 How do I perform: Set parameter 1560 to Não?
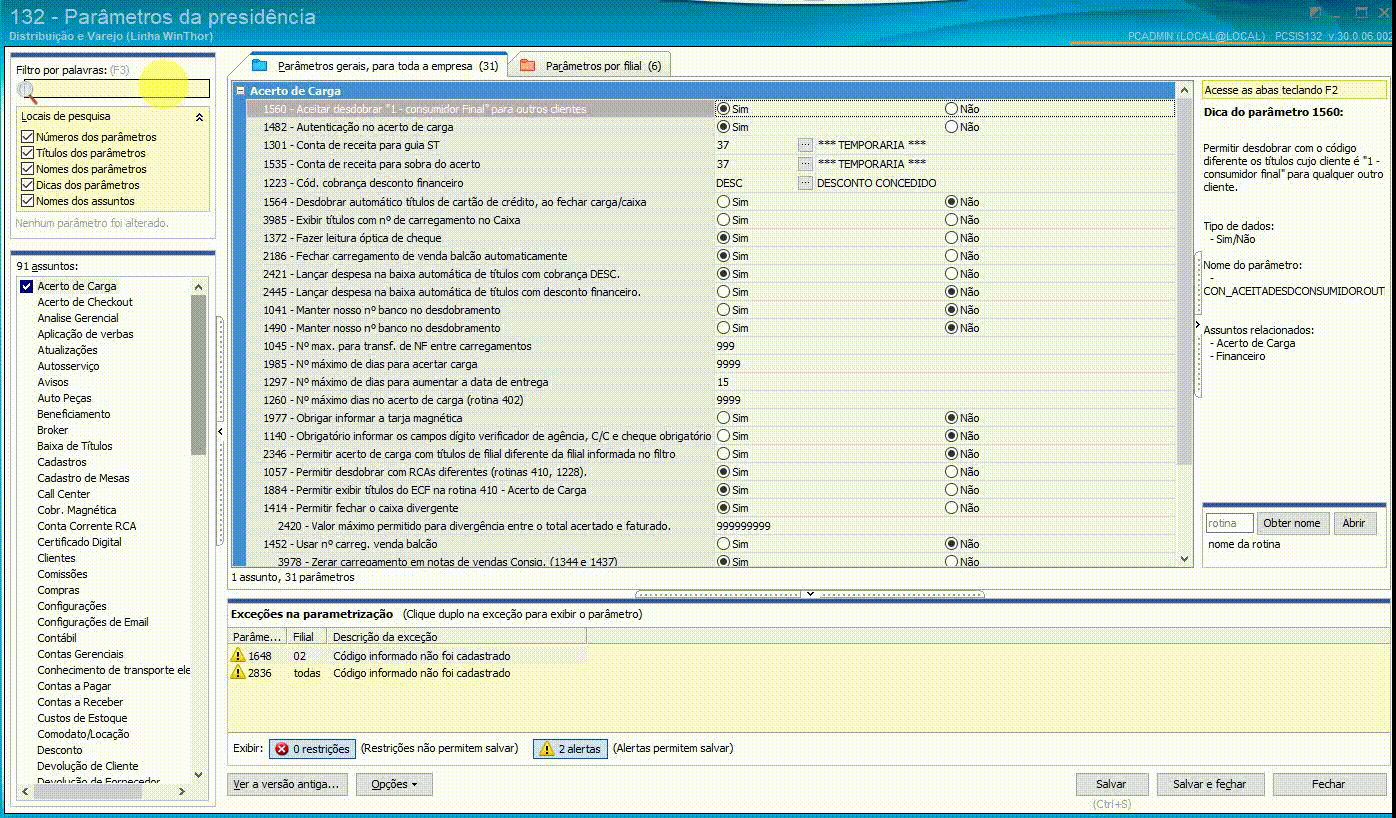[x=951, y=108]
